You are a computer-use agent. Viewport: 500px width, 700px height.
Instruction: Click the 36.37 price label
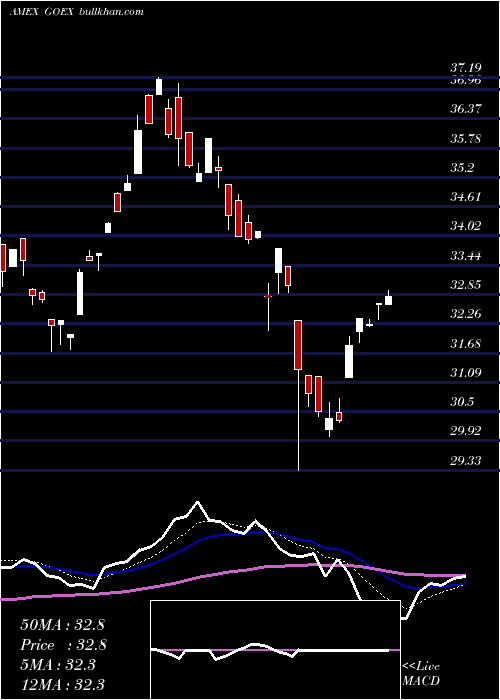coord(466,108)
